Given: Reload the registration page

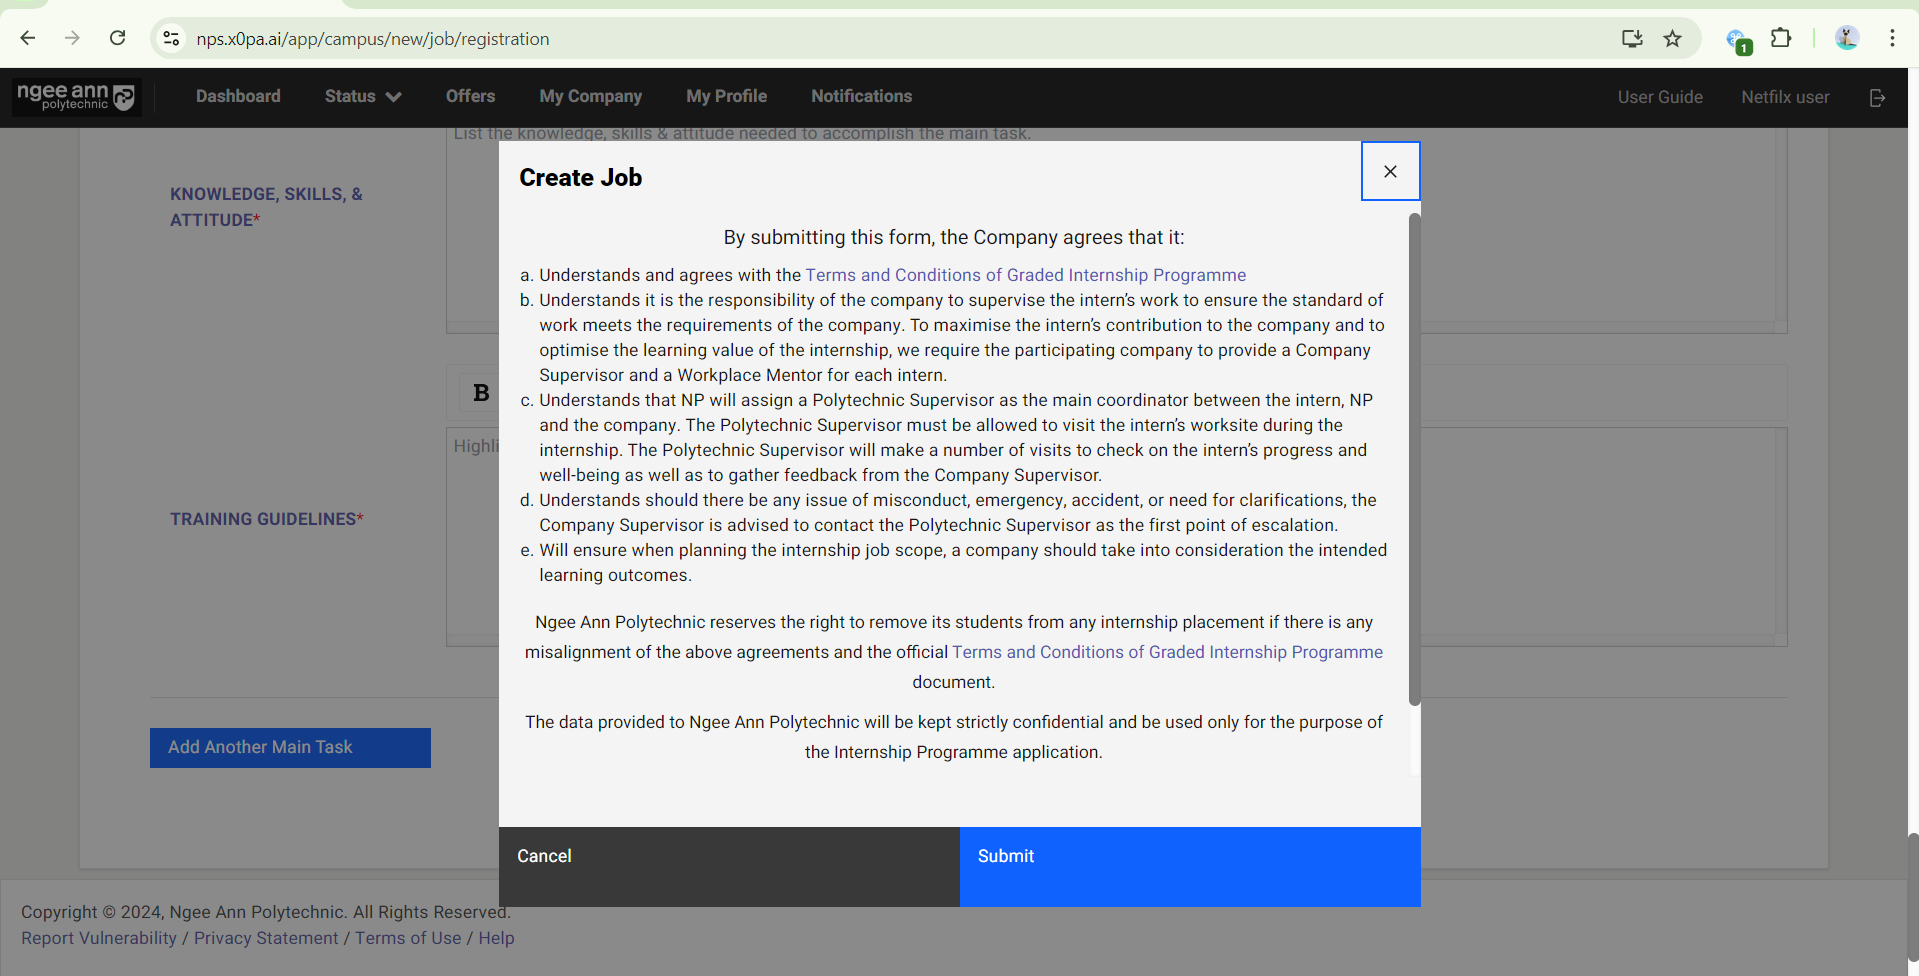Looking at the screenshot, I should tap(117, 38).
